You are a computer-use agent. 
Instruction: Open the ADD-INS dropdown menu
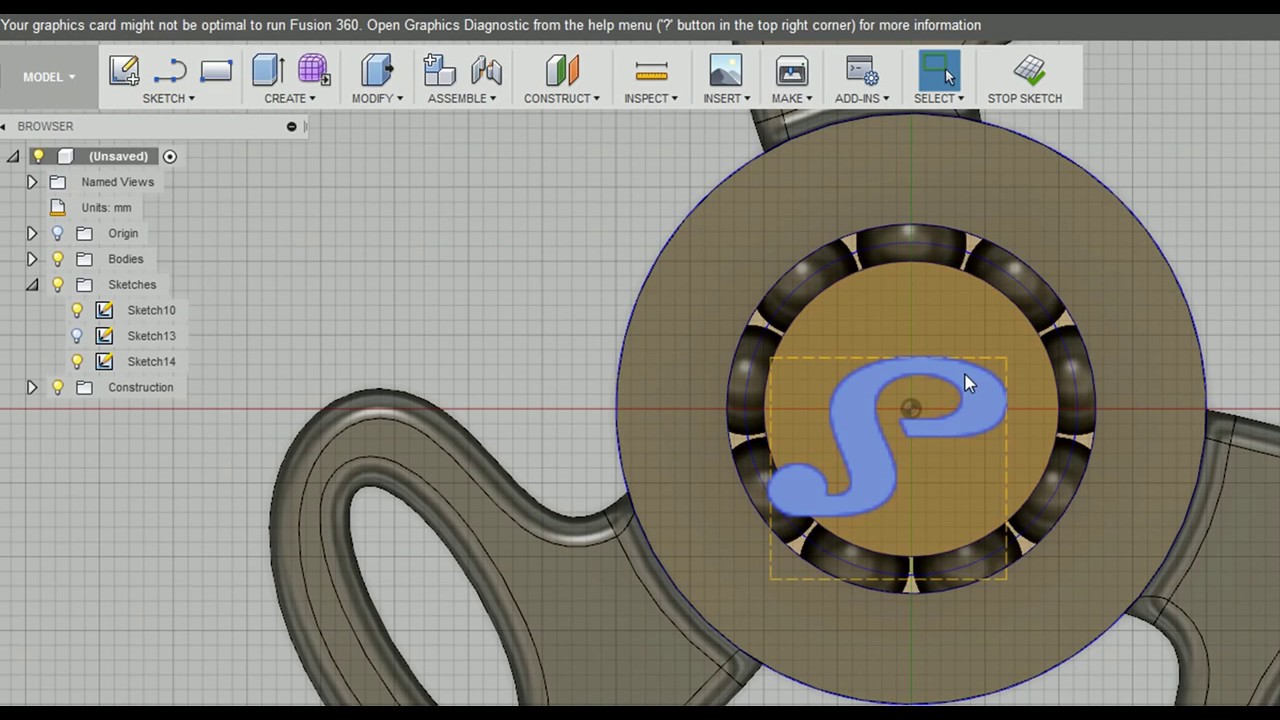pyautogui.click(x=862, y=98)
